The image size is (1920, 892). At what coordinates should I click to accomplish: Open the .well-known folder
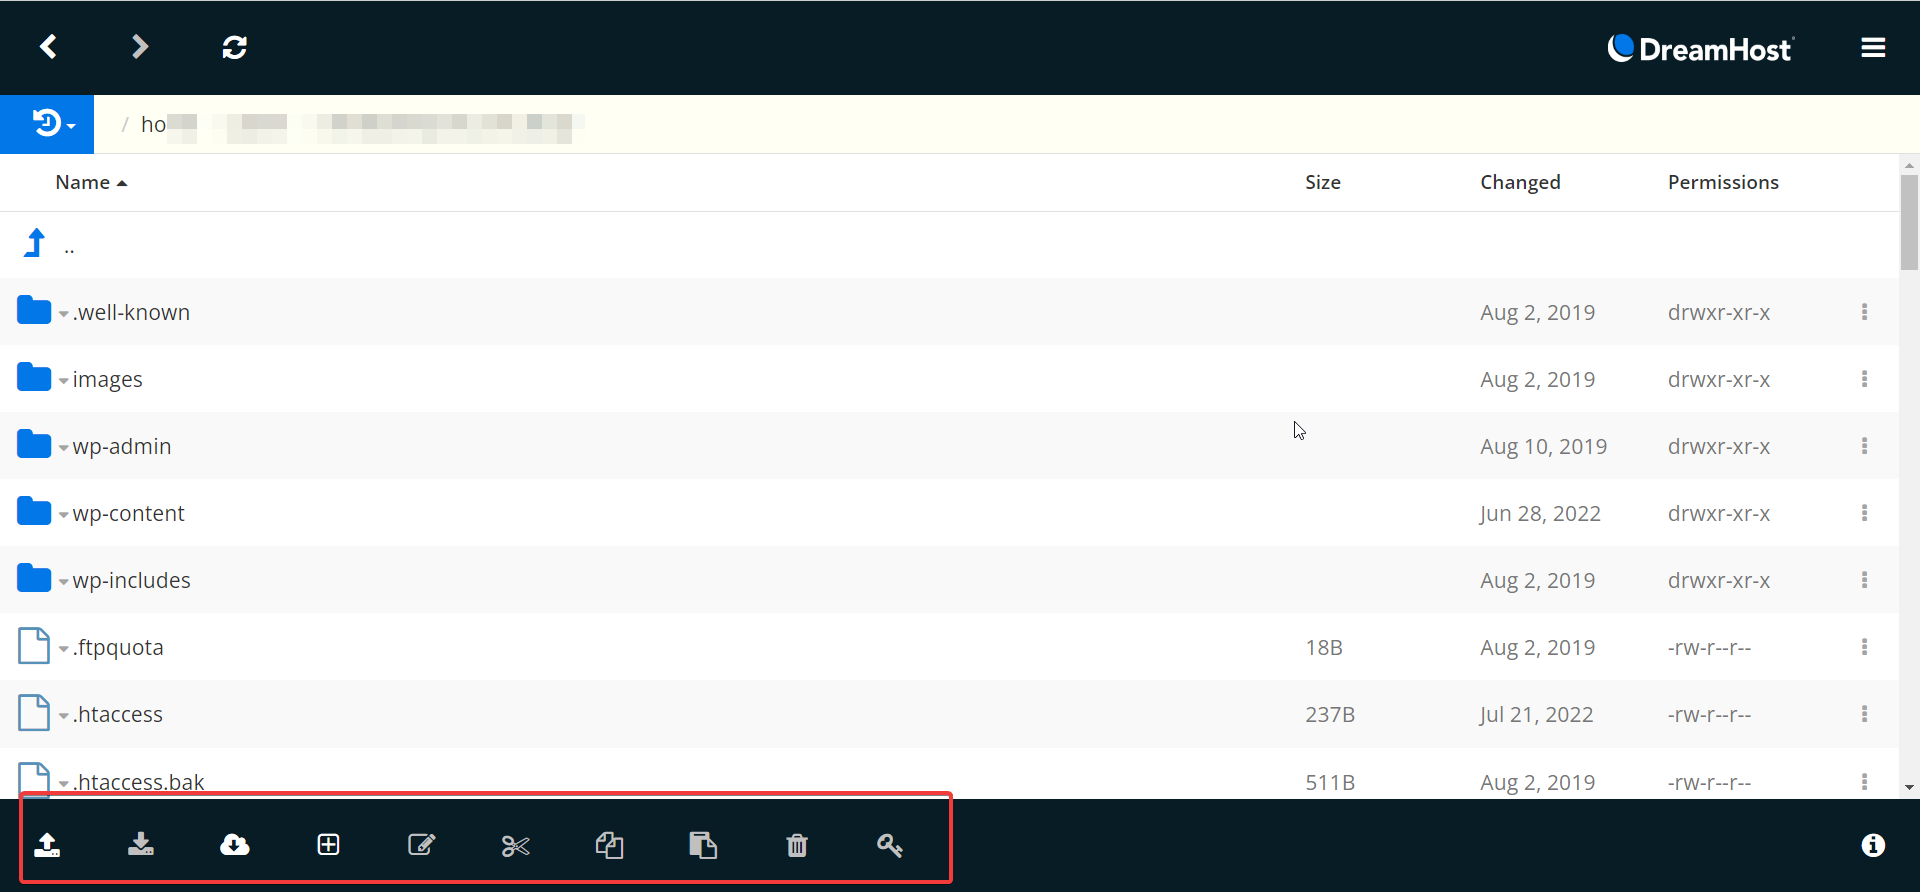pyautogui.click(x=131, y=312)
